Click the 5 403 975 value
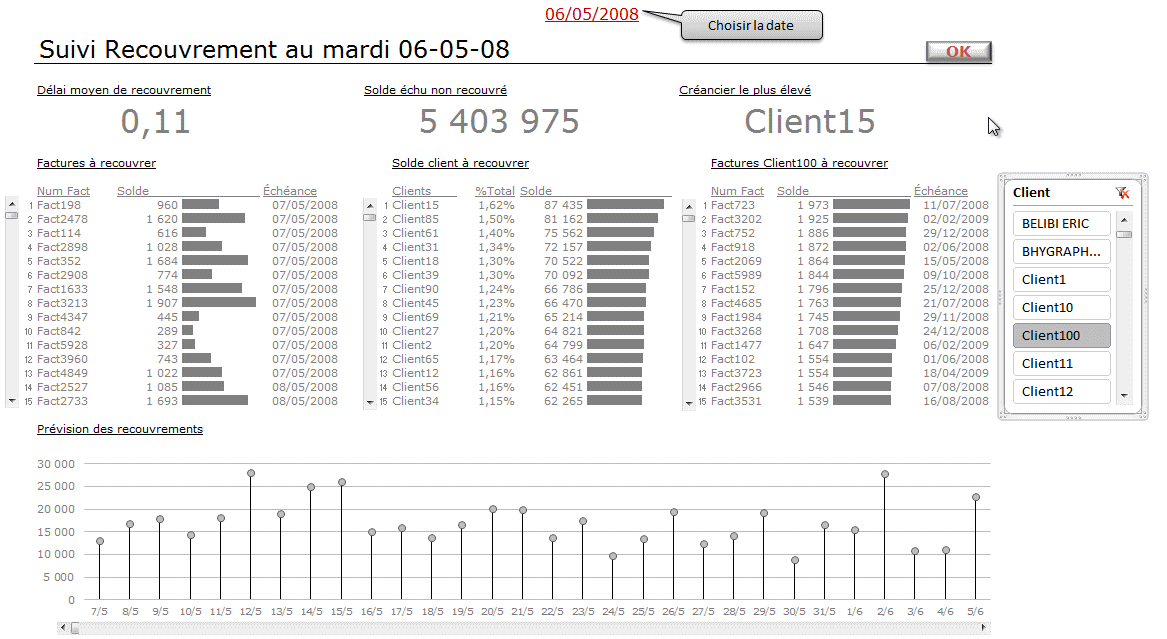Image resolution: width=1167 pixels, height=639 pixels. click(x=499, y=121)
